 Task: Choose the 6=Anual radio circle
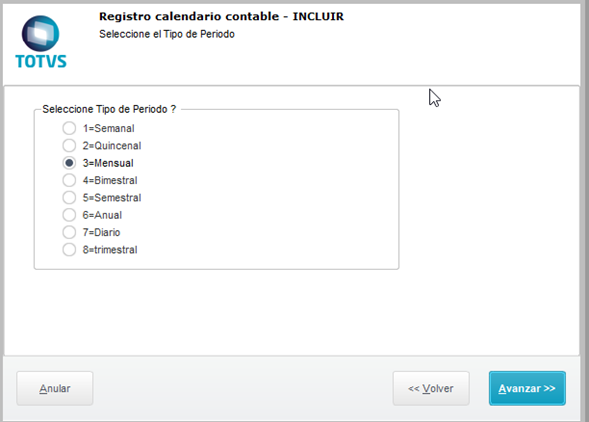coord(69,215)
